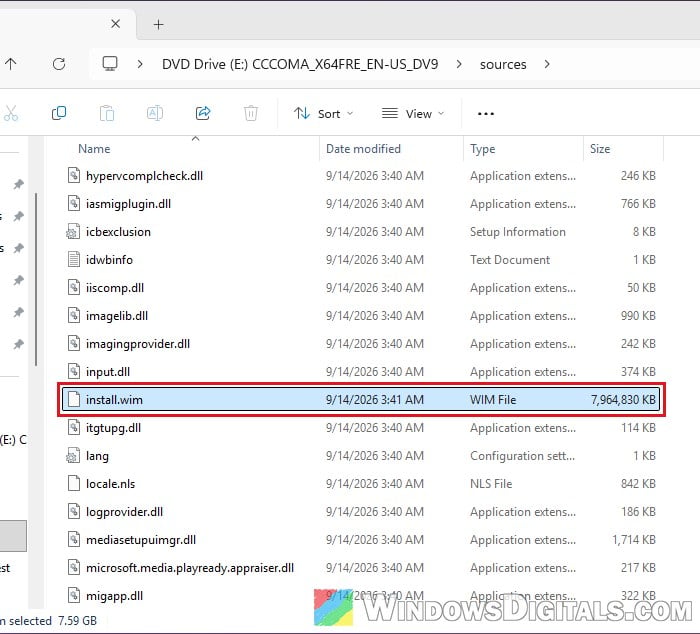Select the iasmigplugin.dll file
This screenshot has height=634, width=700.
362,204
